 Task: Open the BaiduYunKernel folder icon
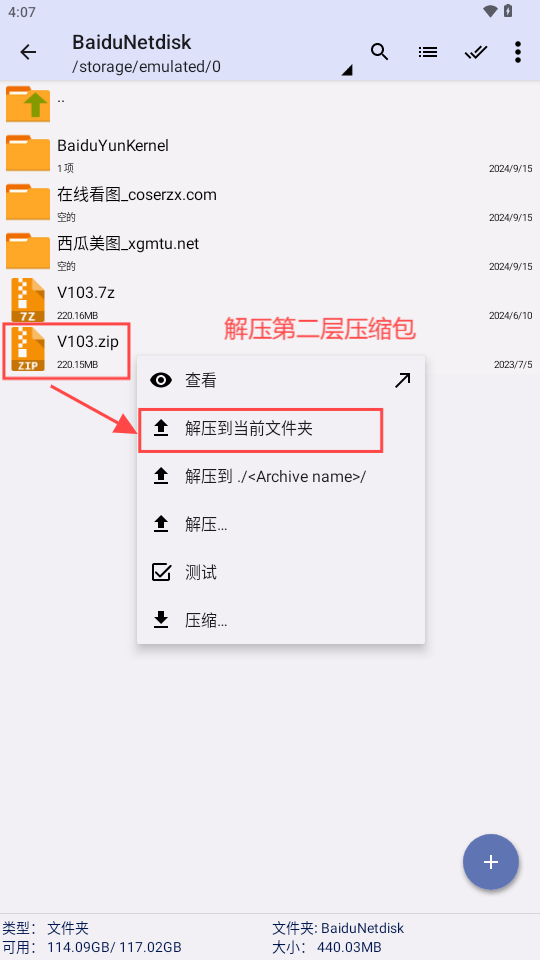click(x=28, y=153)
